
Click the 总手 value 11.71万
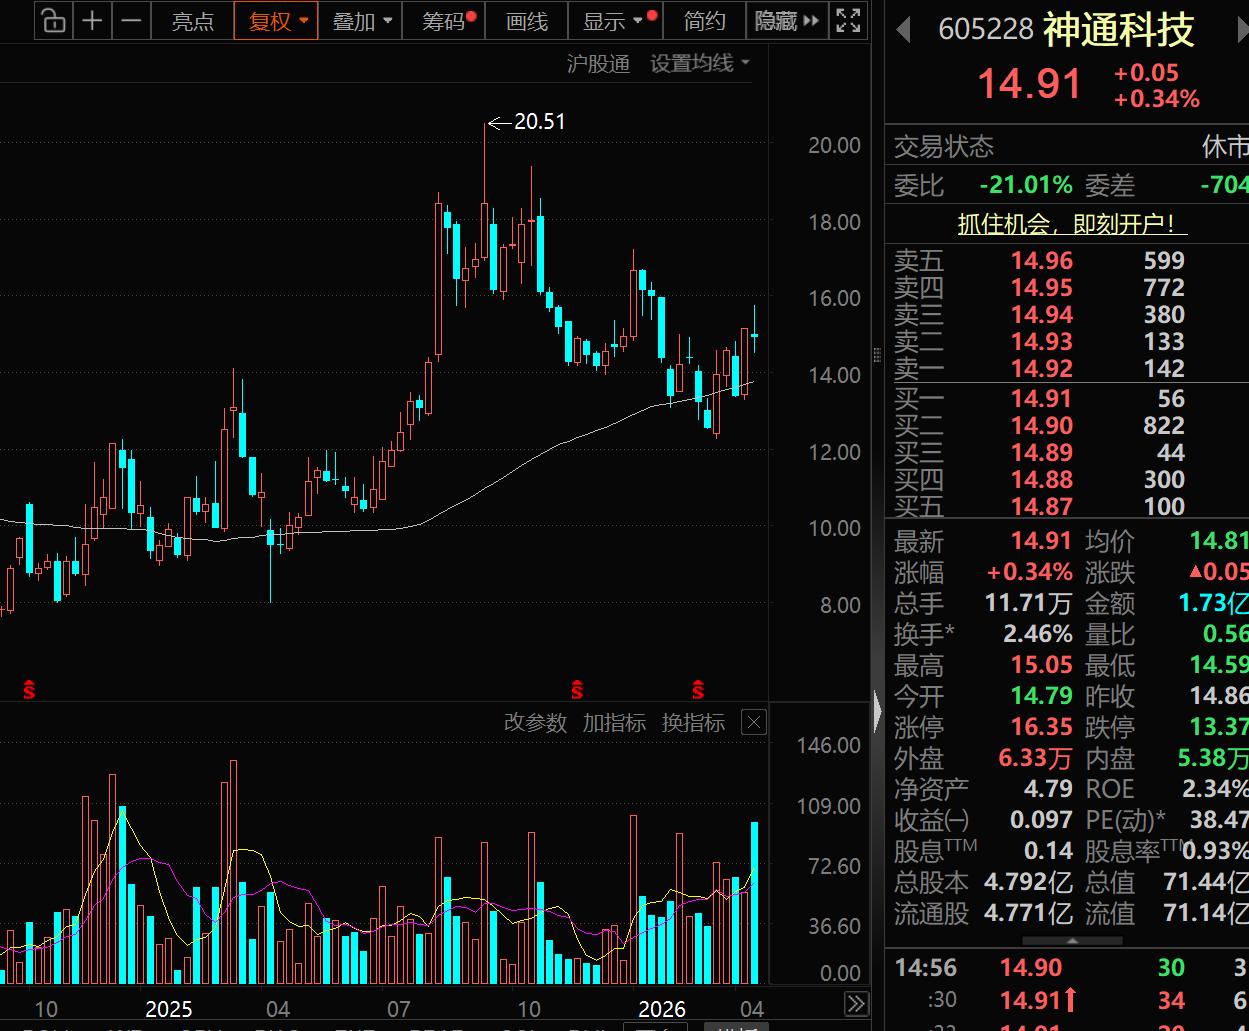[x=1029, y=603]
